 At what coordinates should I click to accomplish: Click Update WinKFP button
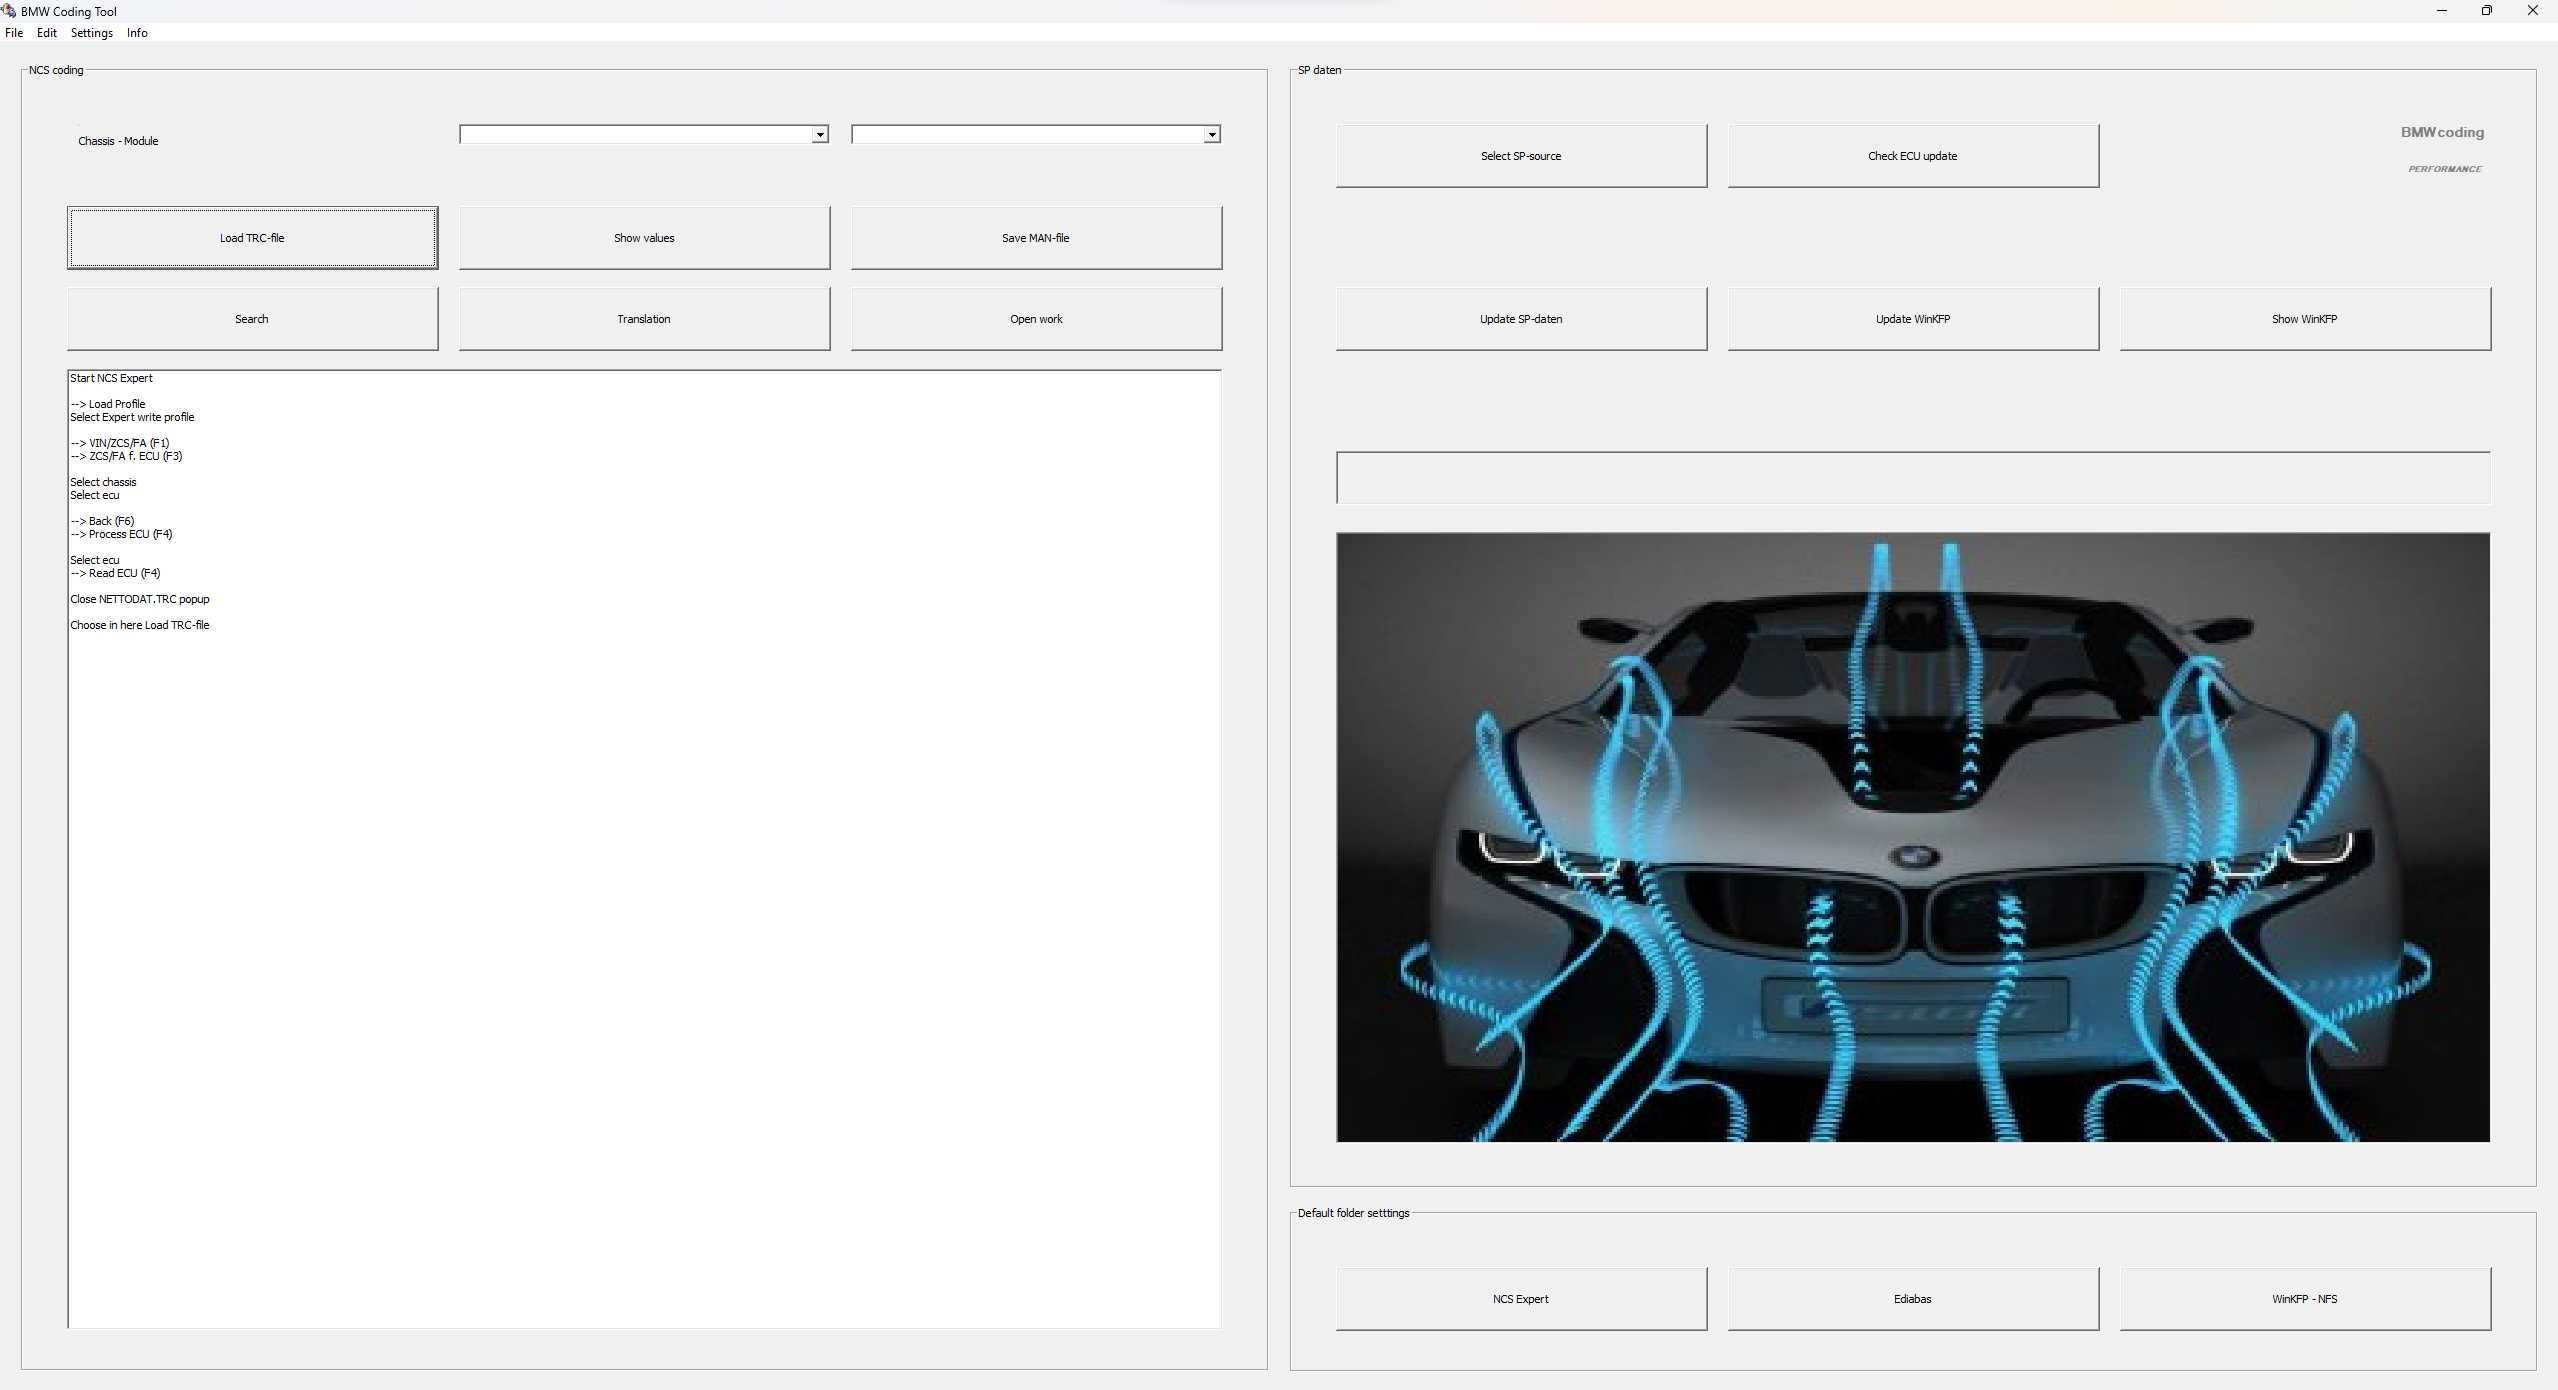[1913, 319]
